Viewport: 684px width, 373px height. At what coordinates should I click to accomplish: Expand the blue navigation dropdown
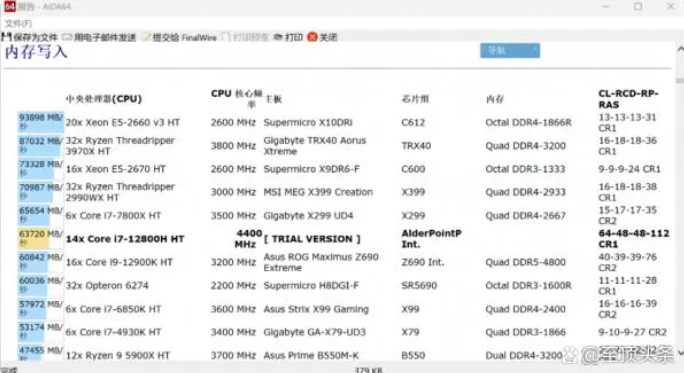[x=510, y=51]
